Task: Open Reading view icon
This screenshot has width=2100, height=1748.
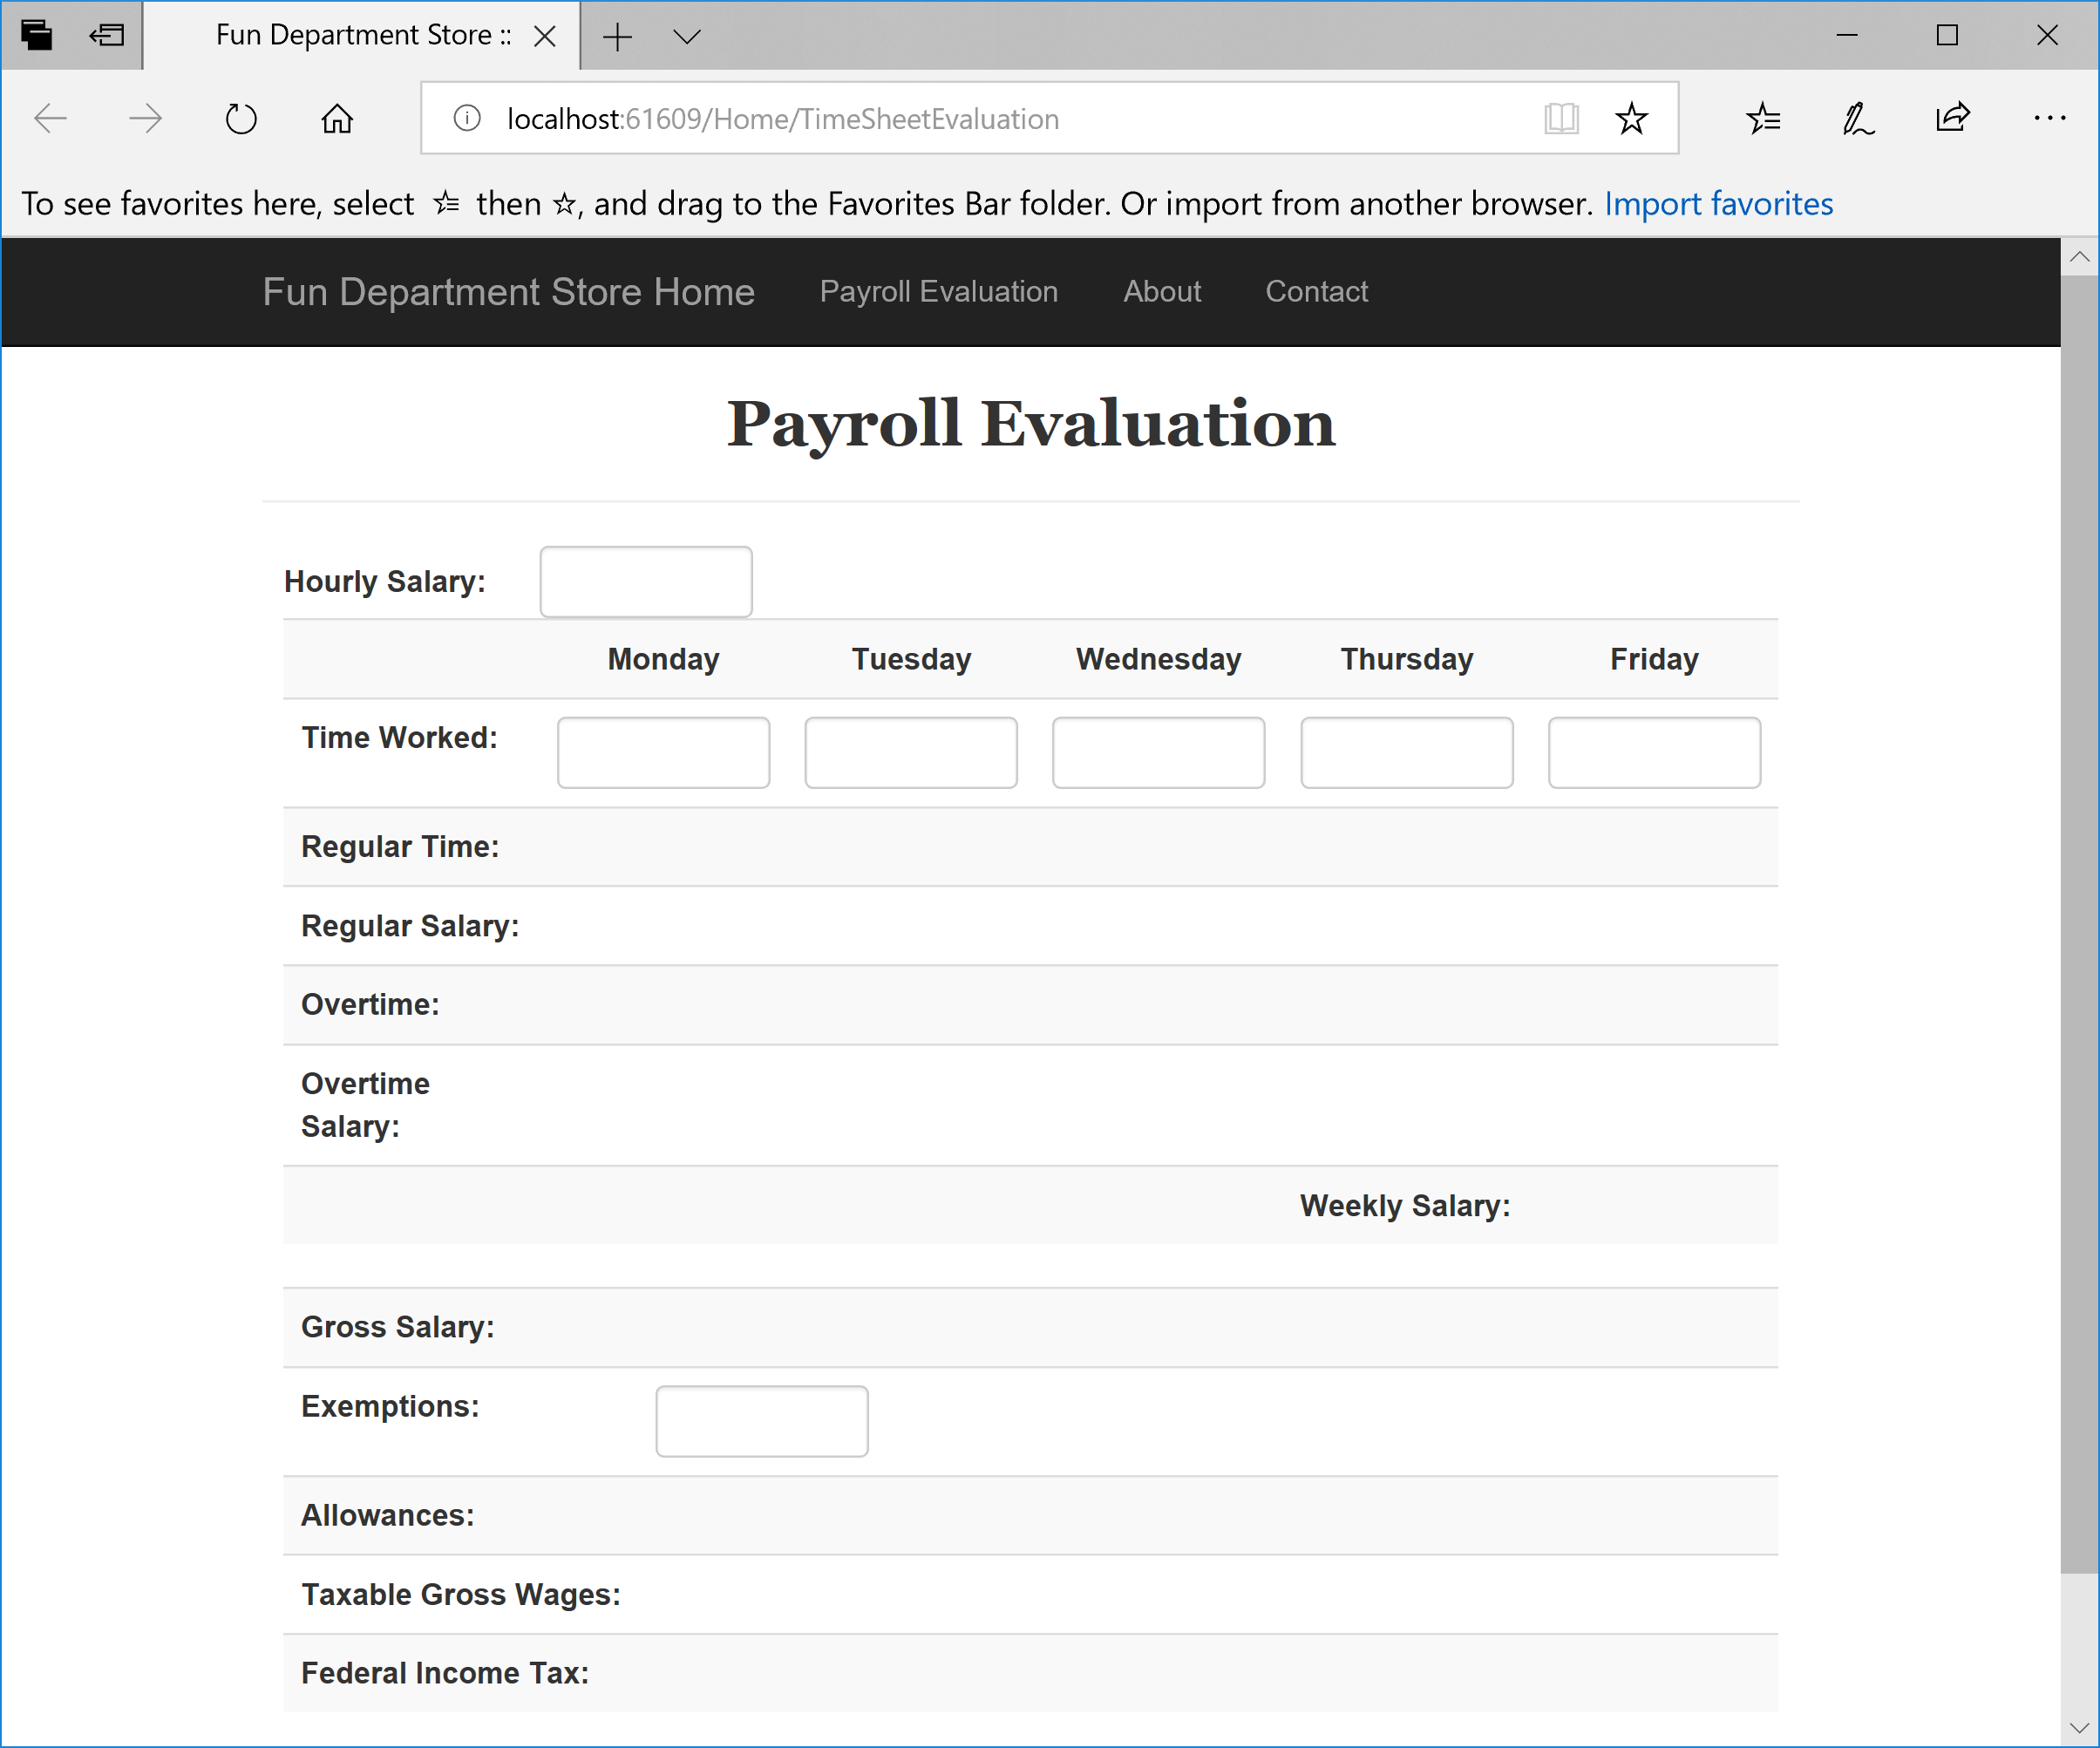Action: (x=1561, y=119)
